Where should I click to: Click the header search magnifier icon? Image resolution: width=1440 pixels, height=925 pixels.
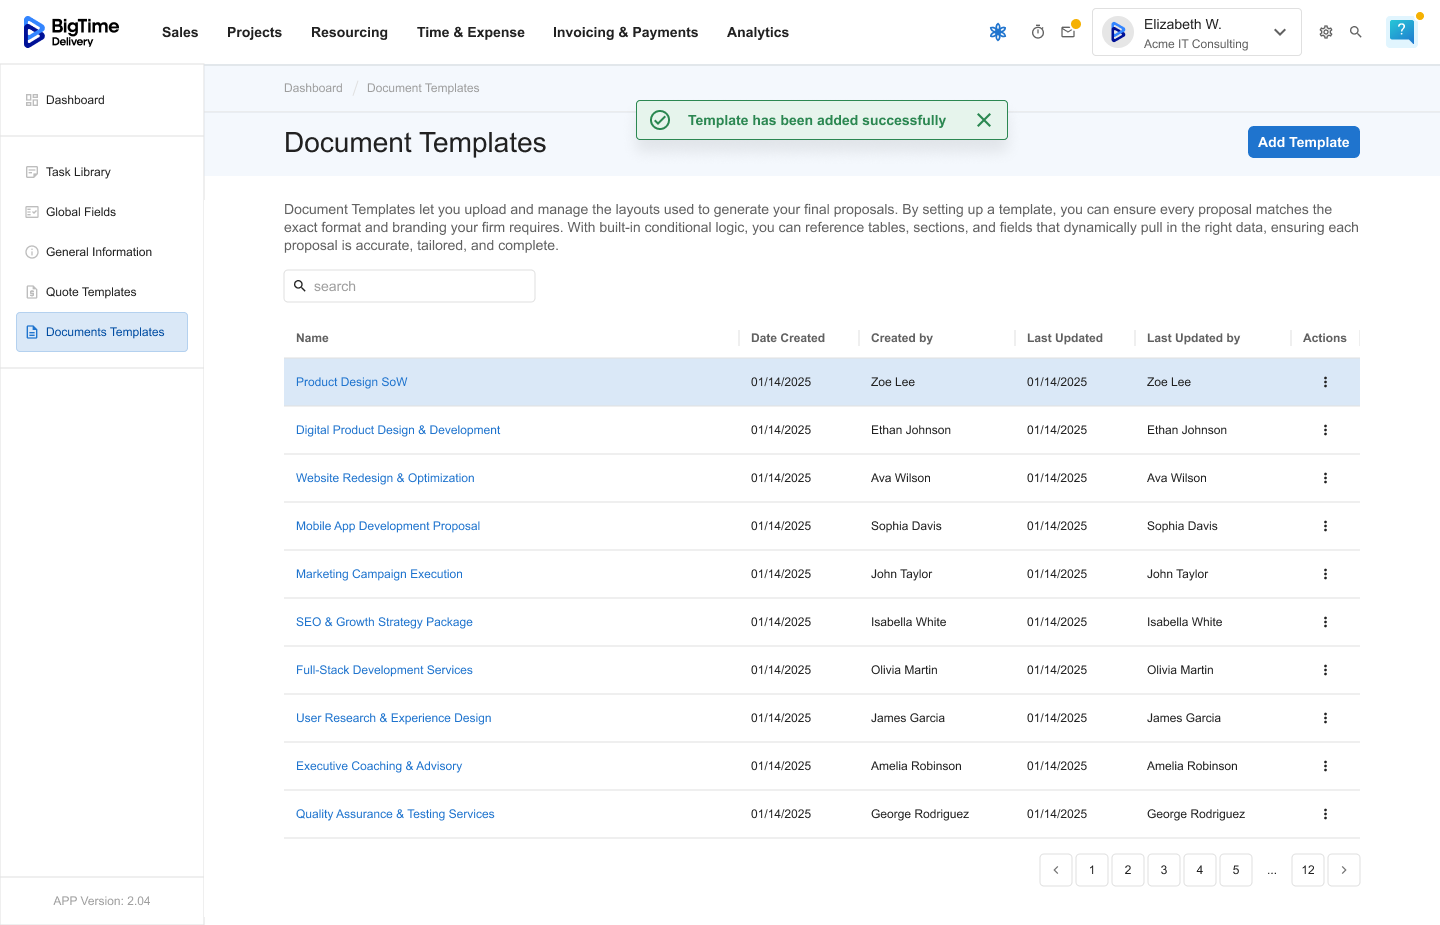[1356, 32]
